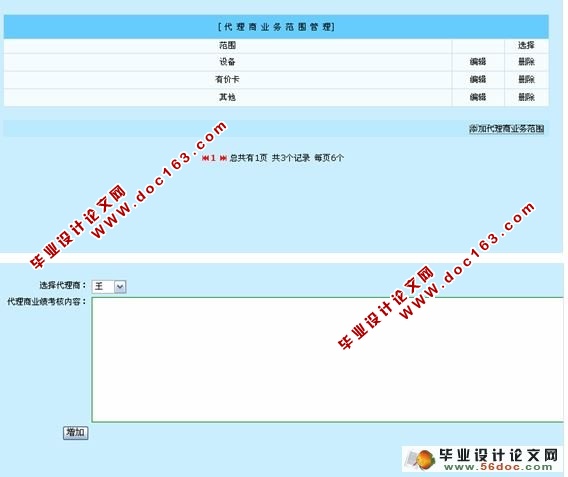Screen dimensions: 568x477
Task: Focus the 代理商业绩考核内容 text area
Action: click(x=328, y=359)
